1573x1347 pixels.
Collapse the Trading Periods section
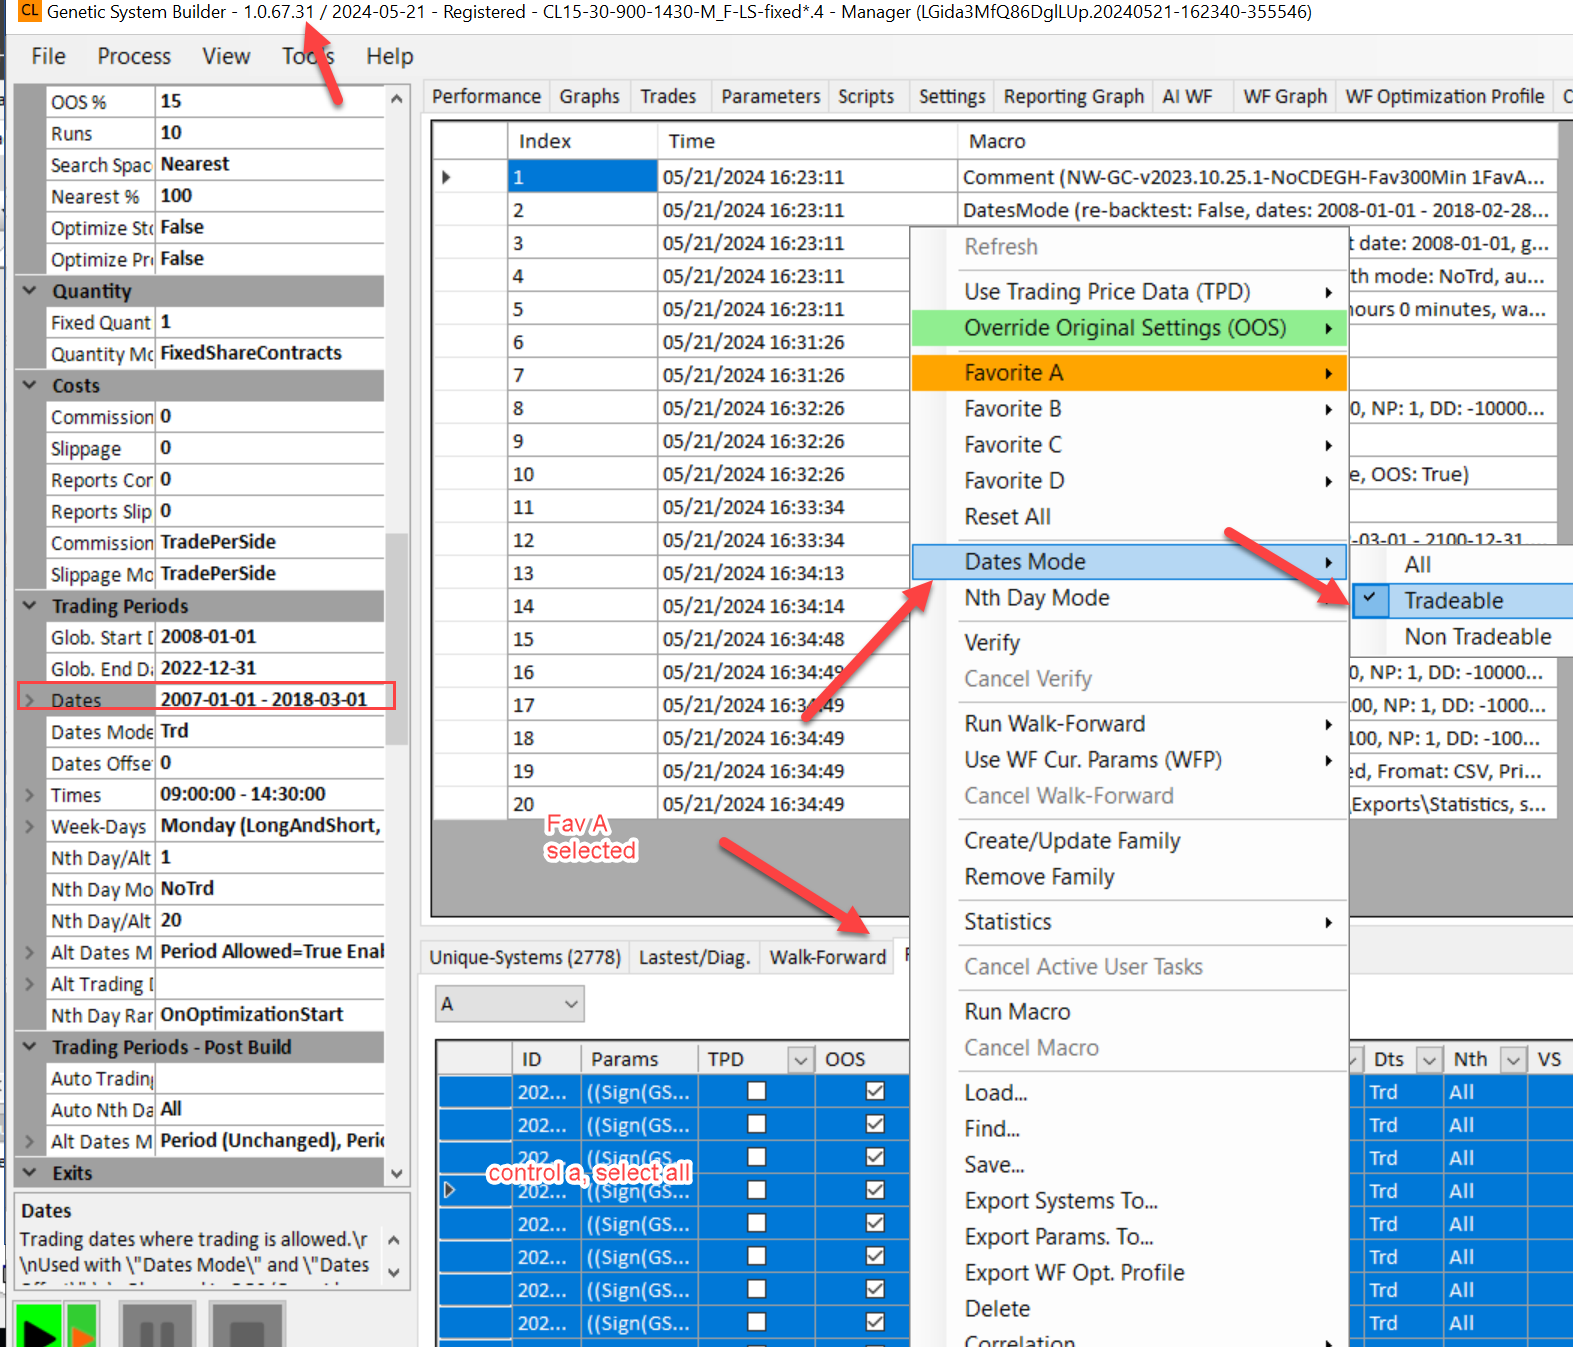[30, 606]
